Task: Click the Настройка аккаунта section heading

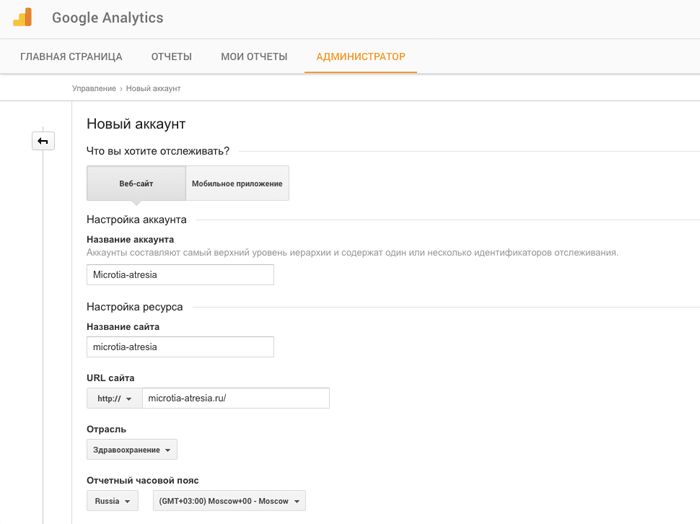Action: [137, 220]
